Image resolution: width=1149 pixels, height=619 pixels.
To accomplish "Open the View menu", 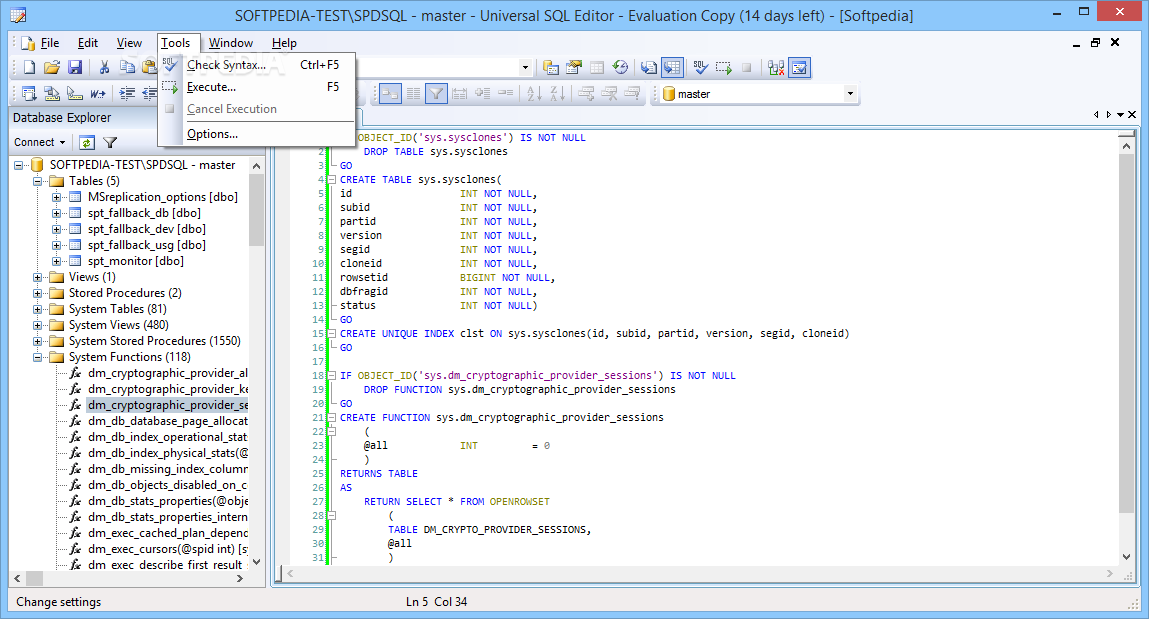I will coord(129,43).
